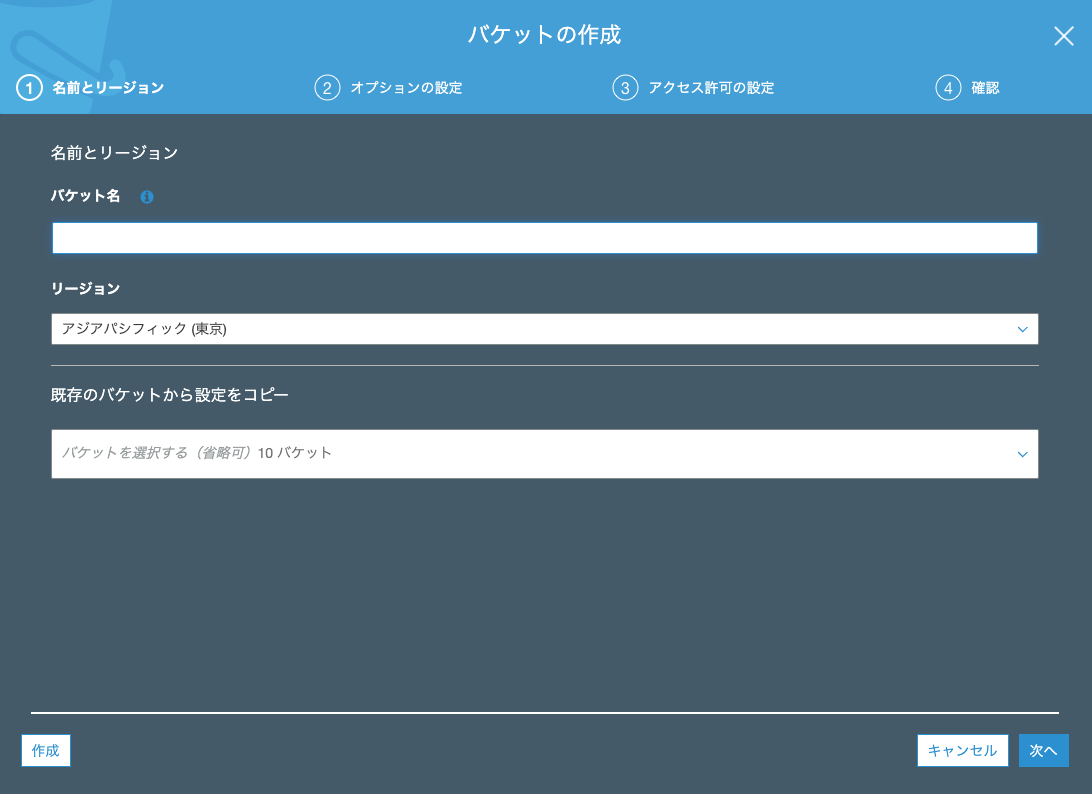Image resolution: width=1092 pixels, height=794 pixels.
Task: Click the X close icon top right
Action: (1063, 36)
